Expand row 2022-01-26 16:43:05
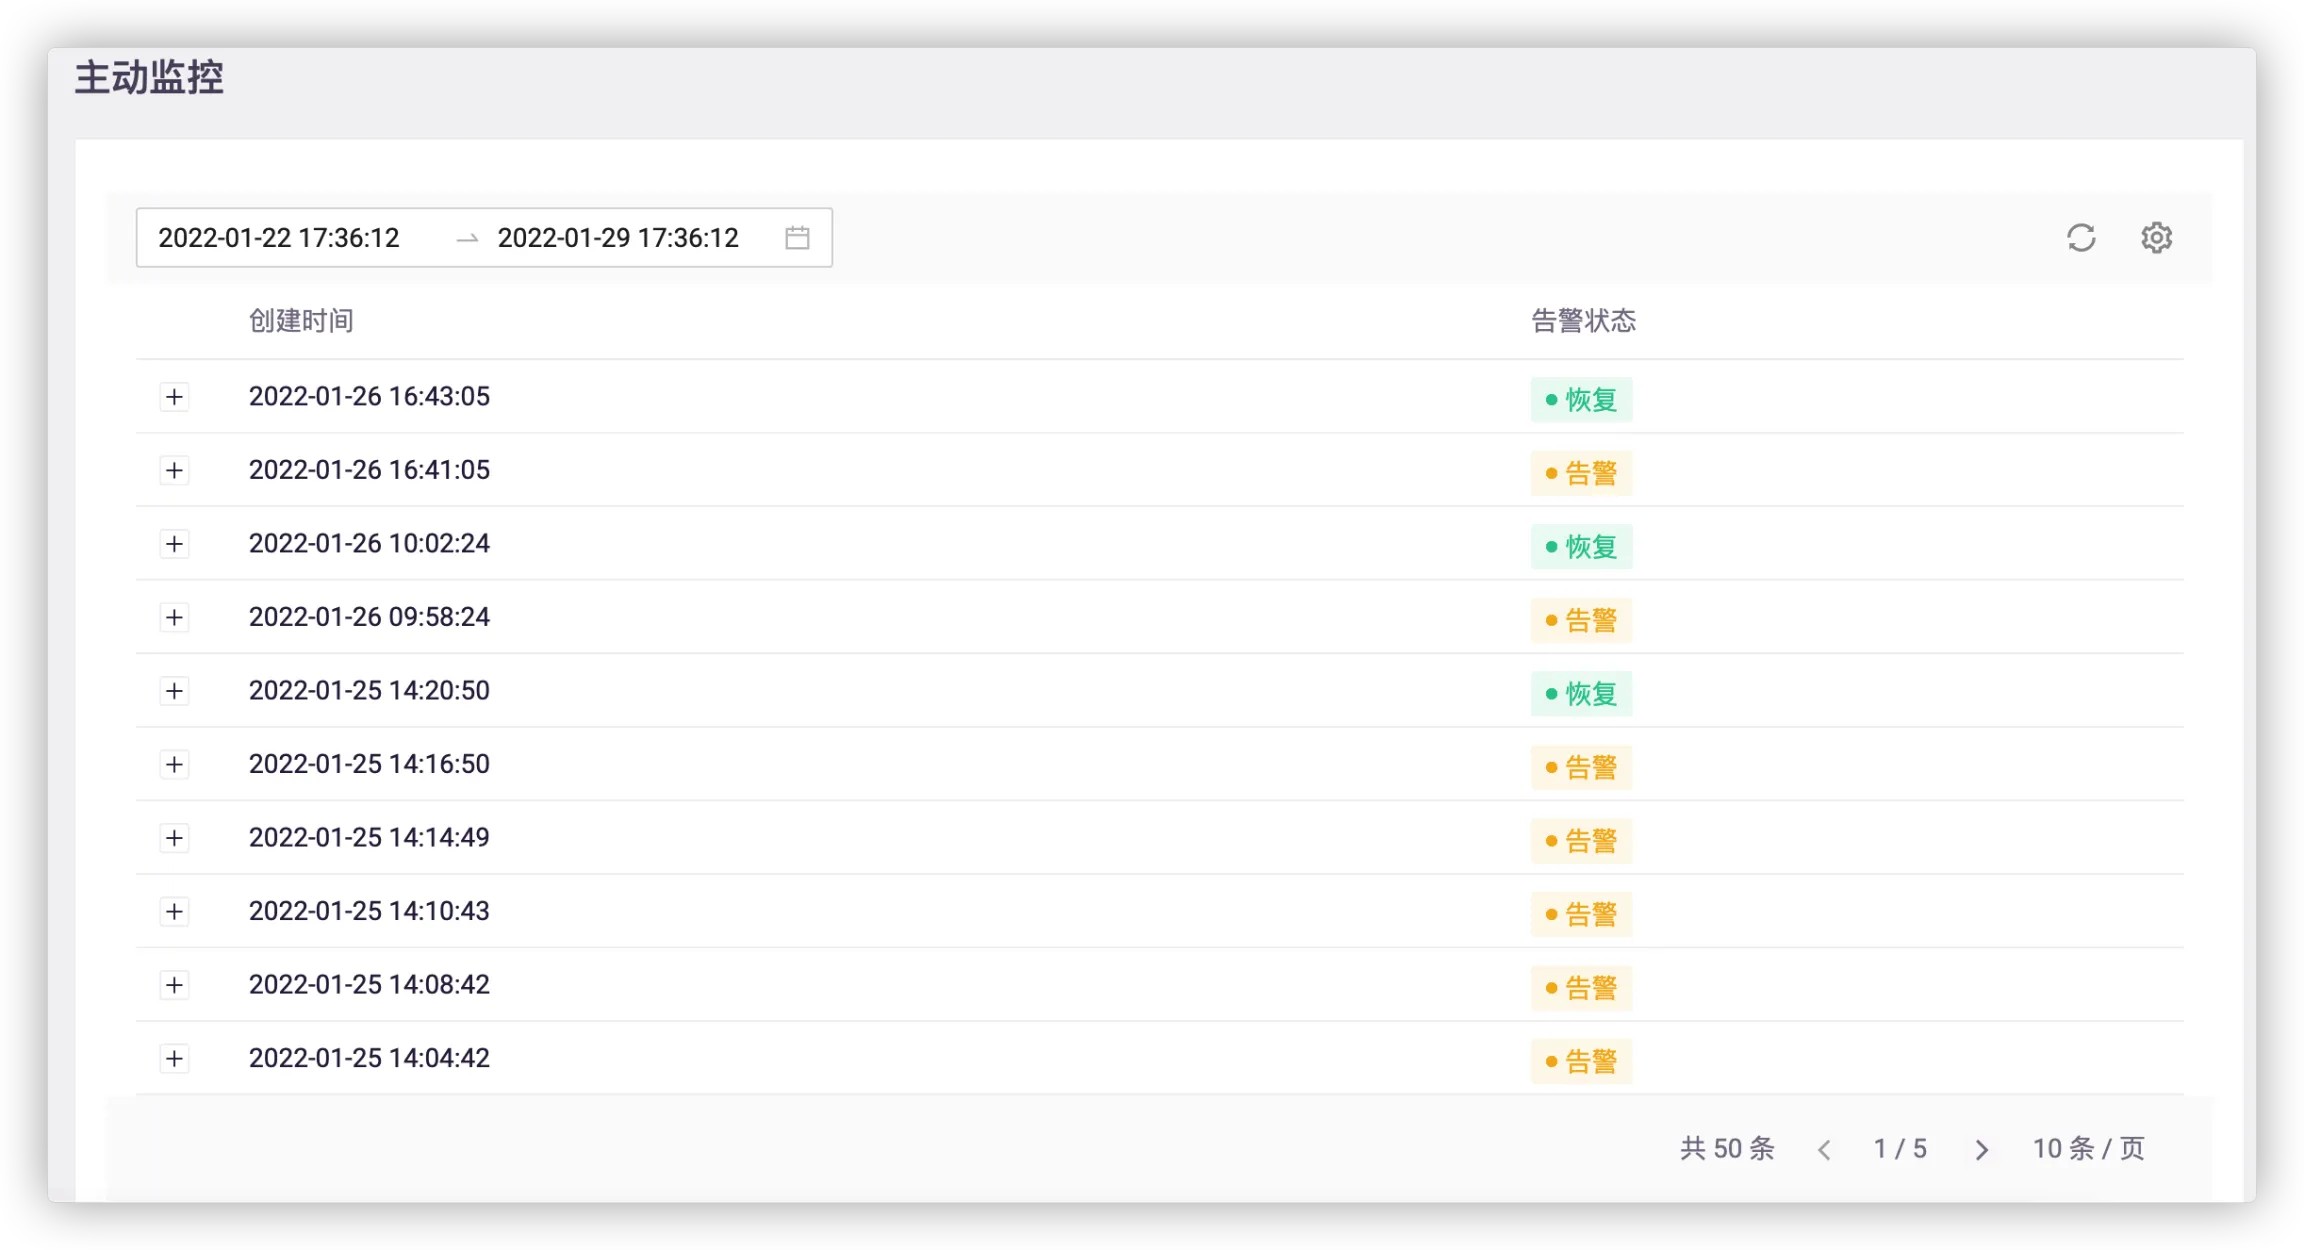The image size is (2304, 1250). click(x=174, y=397)
